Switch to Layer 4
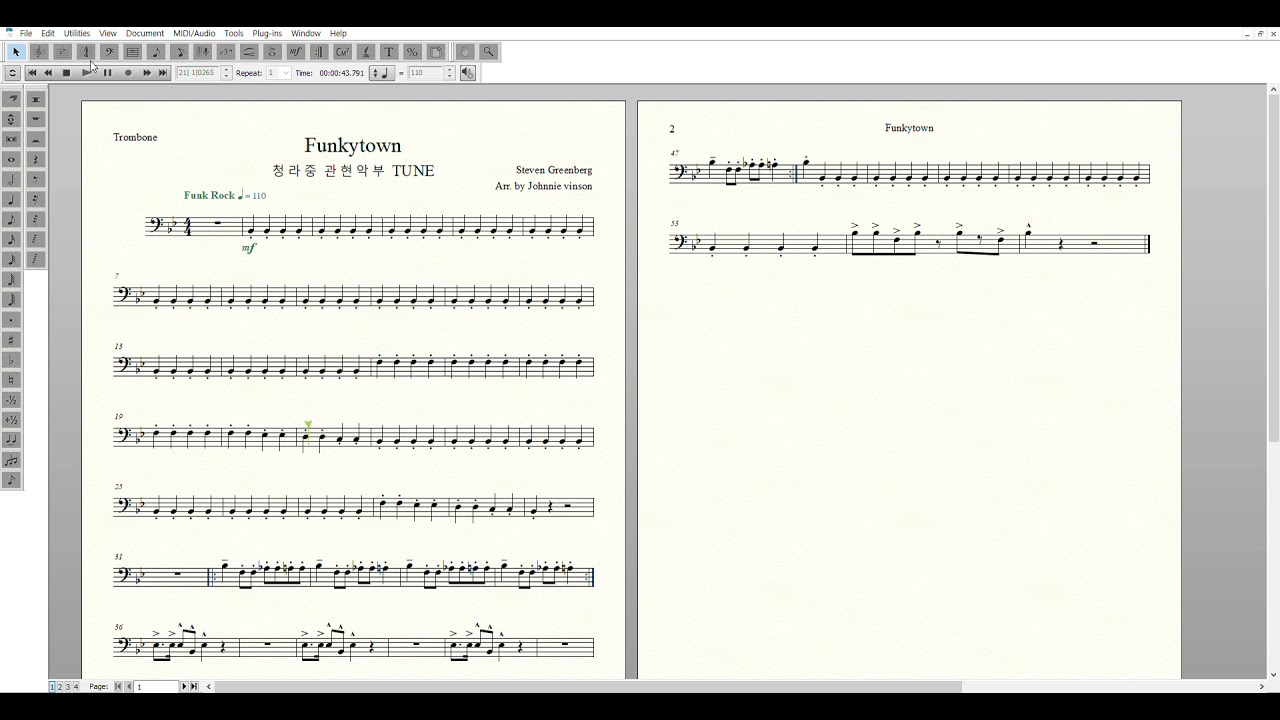This screenshot has width=1280, height=720. [x=75, y=686]
